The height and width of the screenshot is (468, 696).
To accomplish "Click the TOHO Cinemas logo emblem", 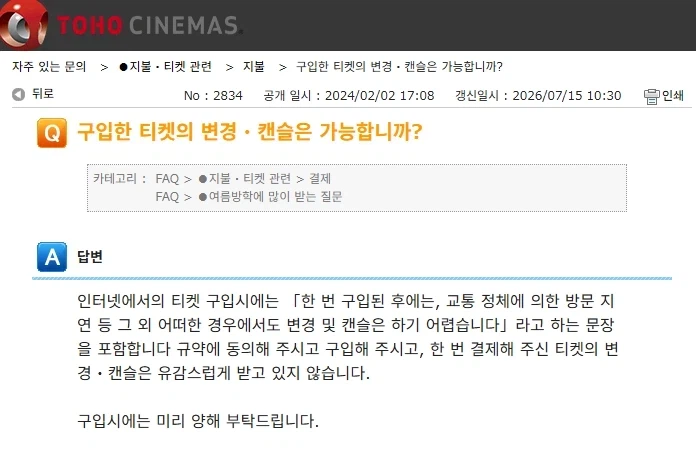I will [23, 24].
